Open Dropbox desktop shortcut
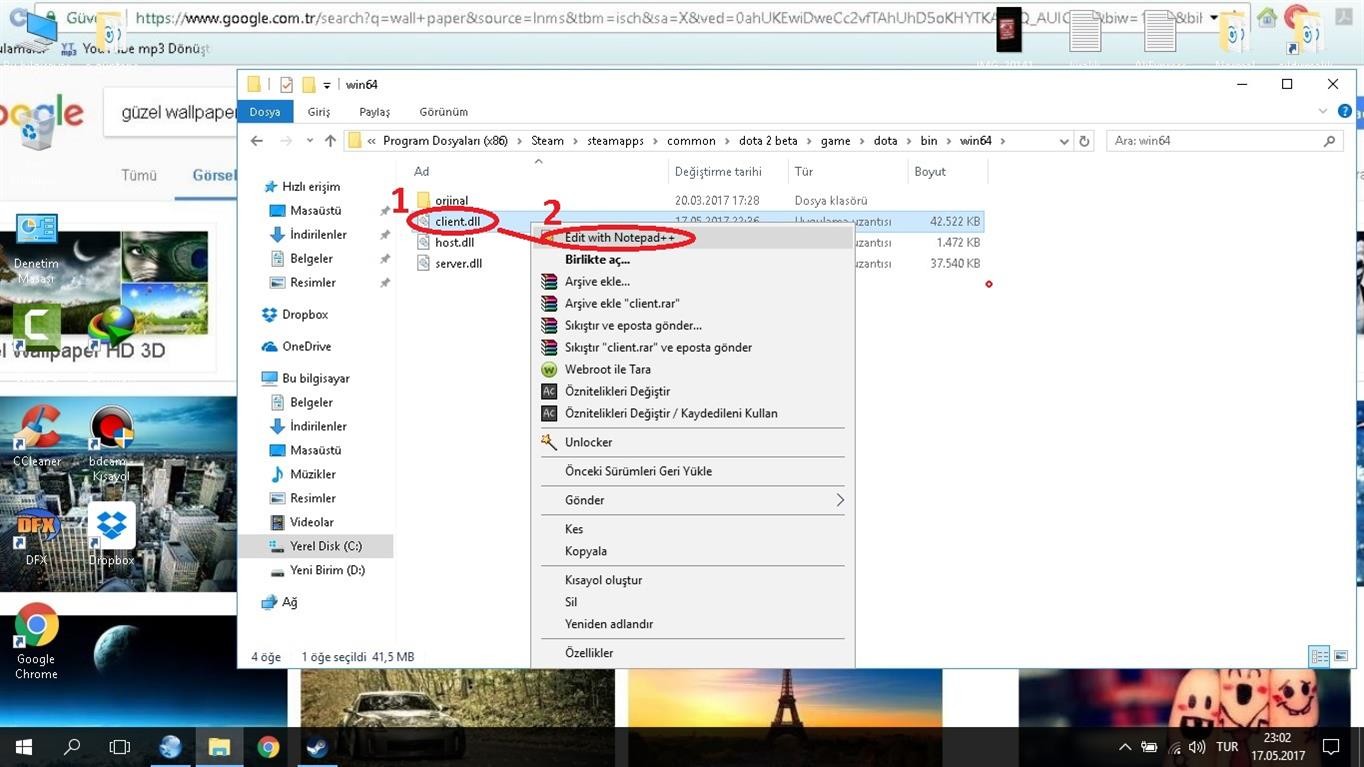The width and height of the screenshot is (1364, 767). [111, 534]
